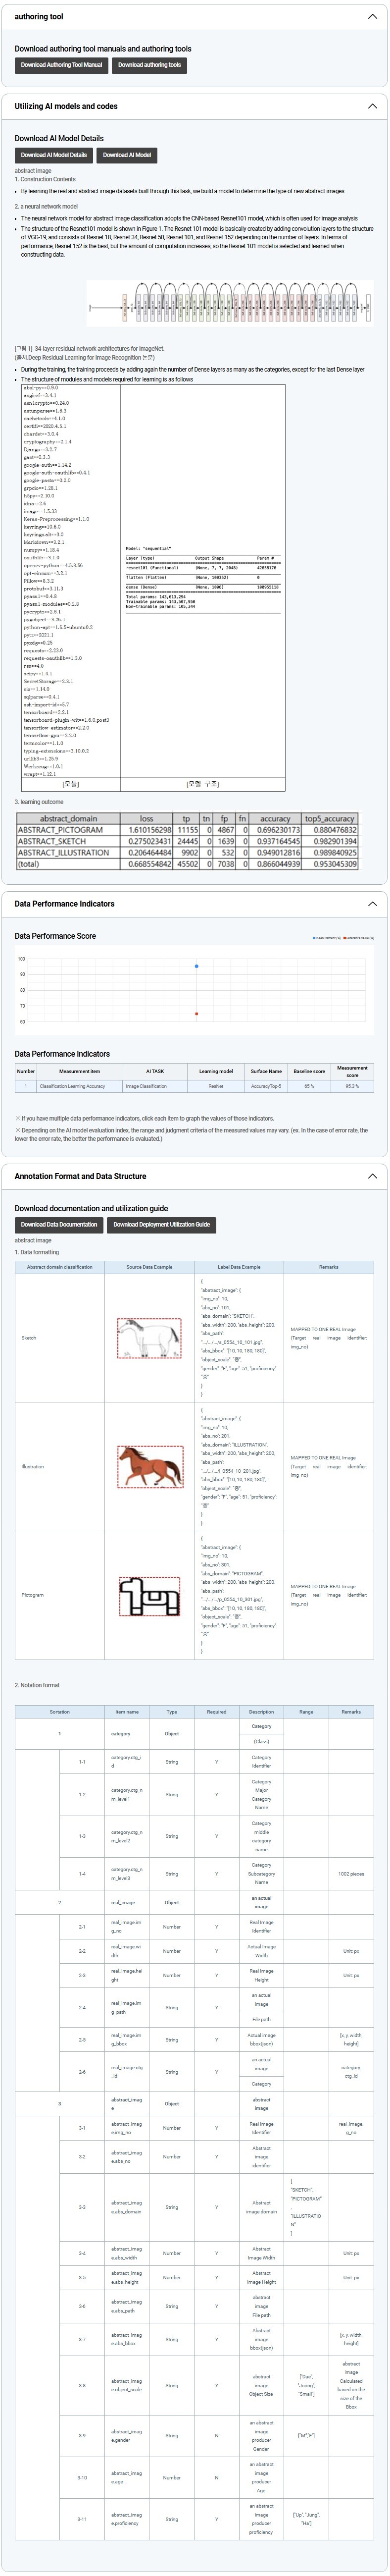Toggle the Reference value legend entry
Image resolution: width=390 pixels, height=2576 pixels.
tap(358, 938)
